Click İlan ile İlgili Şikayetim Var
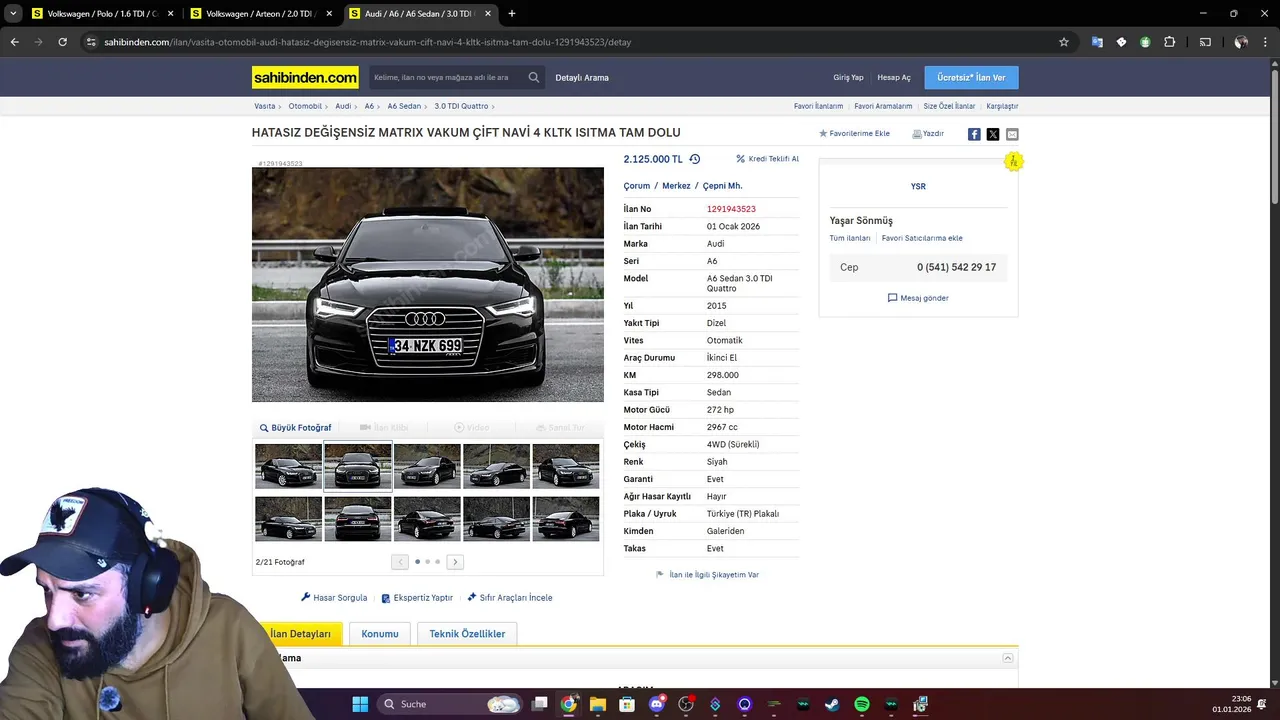 (707, 575)
